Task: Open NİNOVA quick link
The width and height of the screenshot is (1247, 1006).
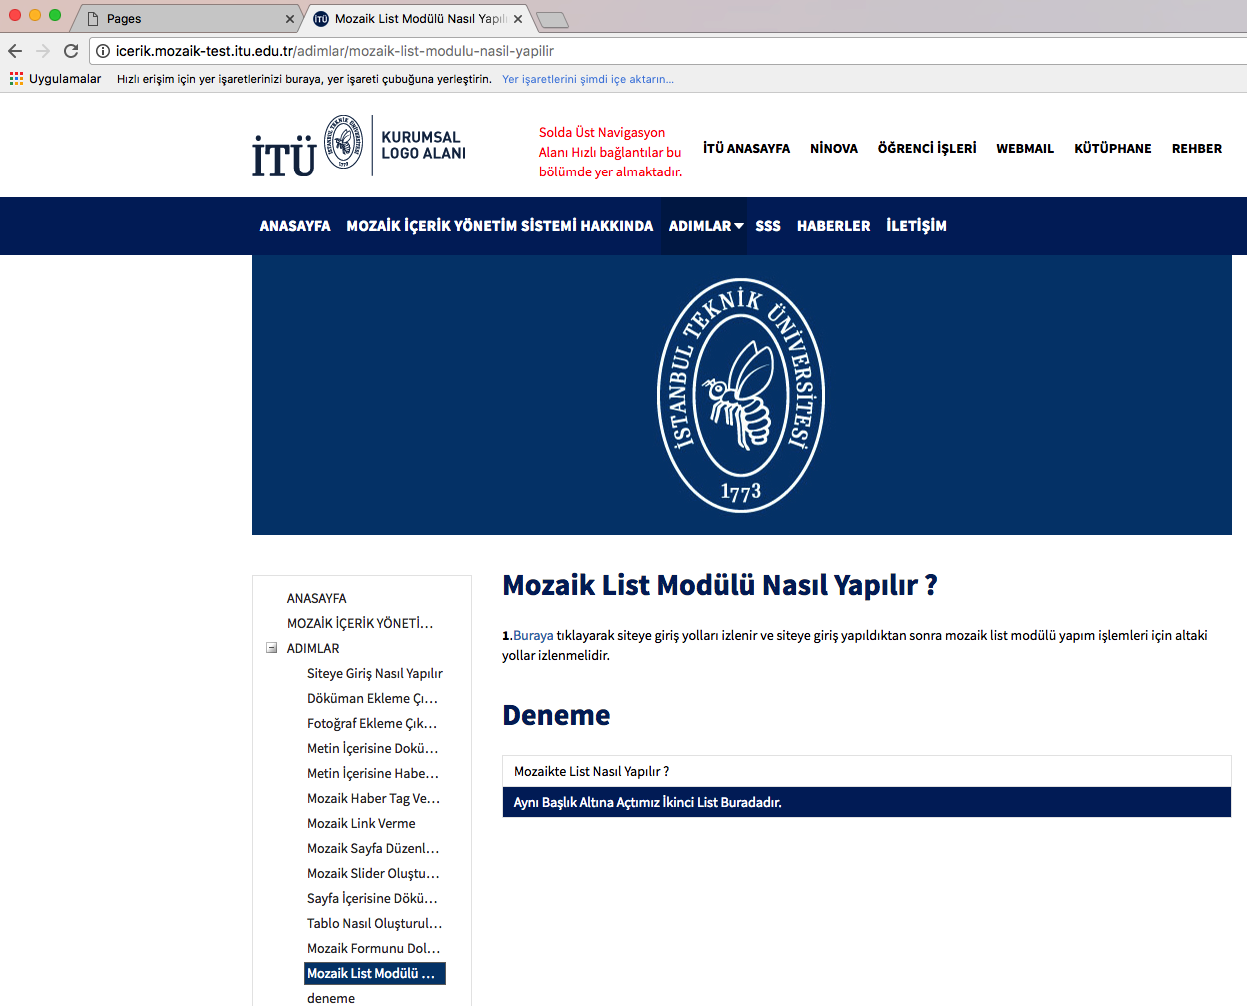Action: click(x=834, y=148)
